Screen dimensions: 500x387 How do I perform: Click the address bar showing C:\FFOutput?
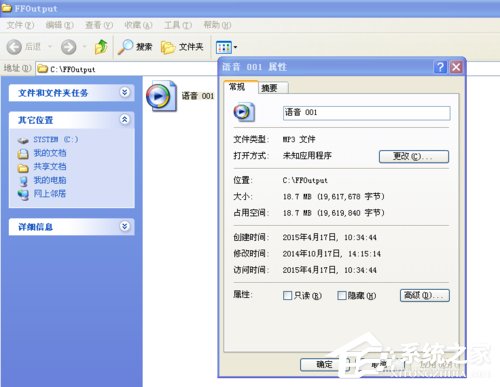tap(127, 69)
